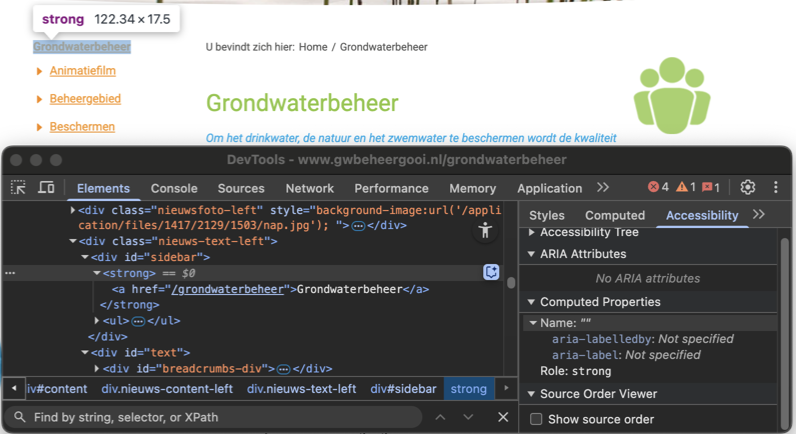Open DevTools settings gear
Viewport: 797px width, 434px height.
[x=747, y=187]
